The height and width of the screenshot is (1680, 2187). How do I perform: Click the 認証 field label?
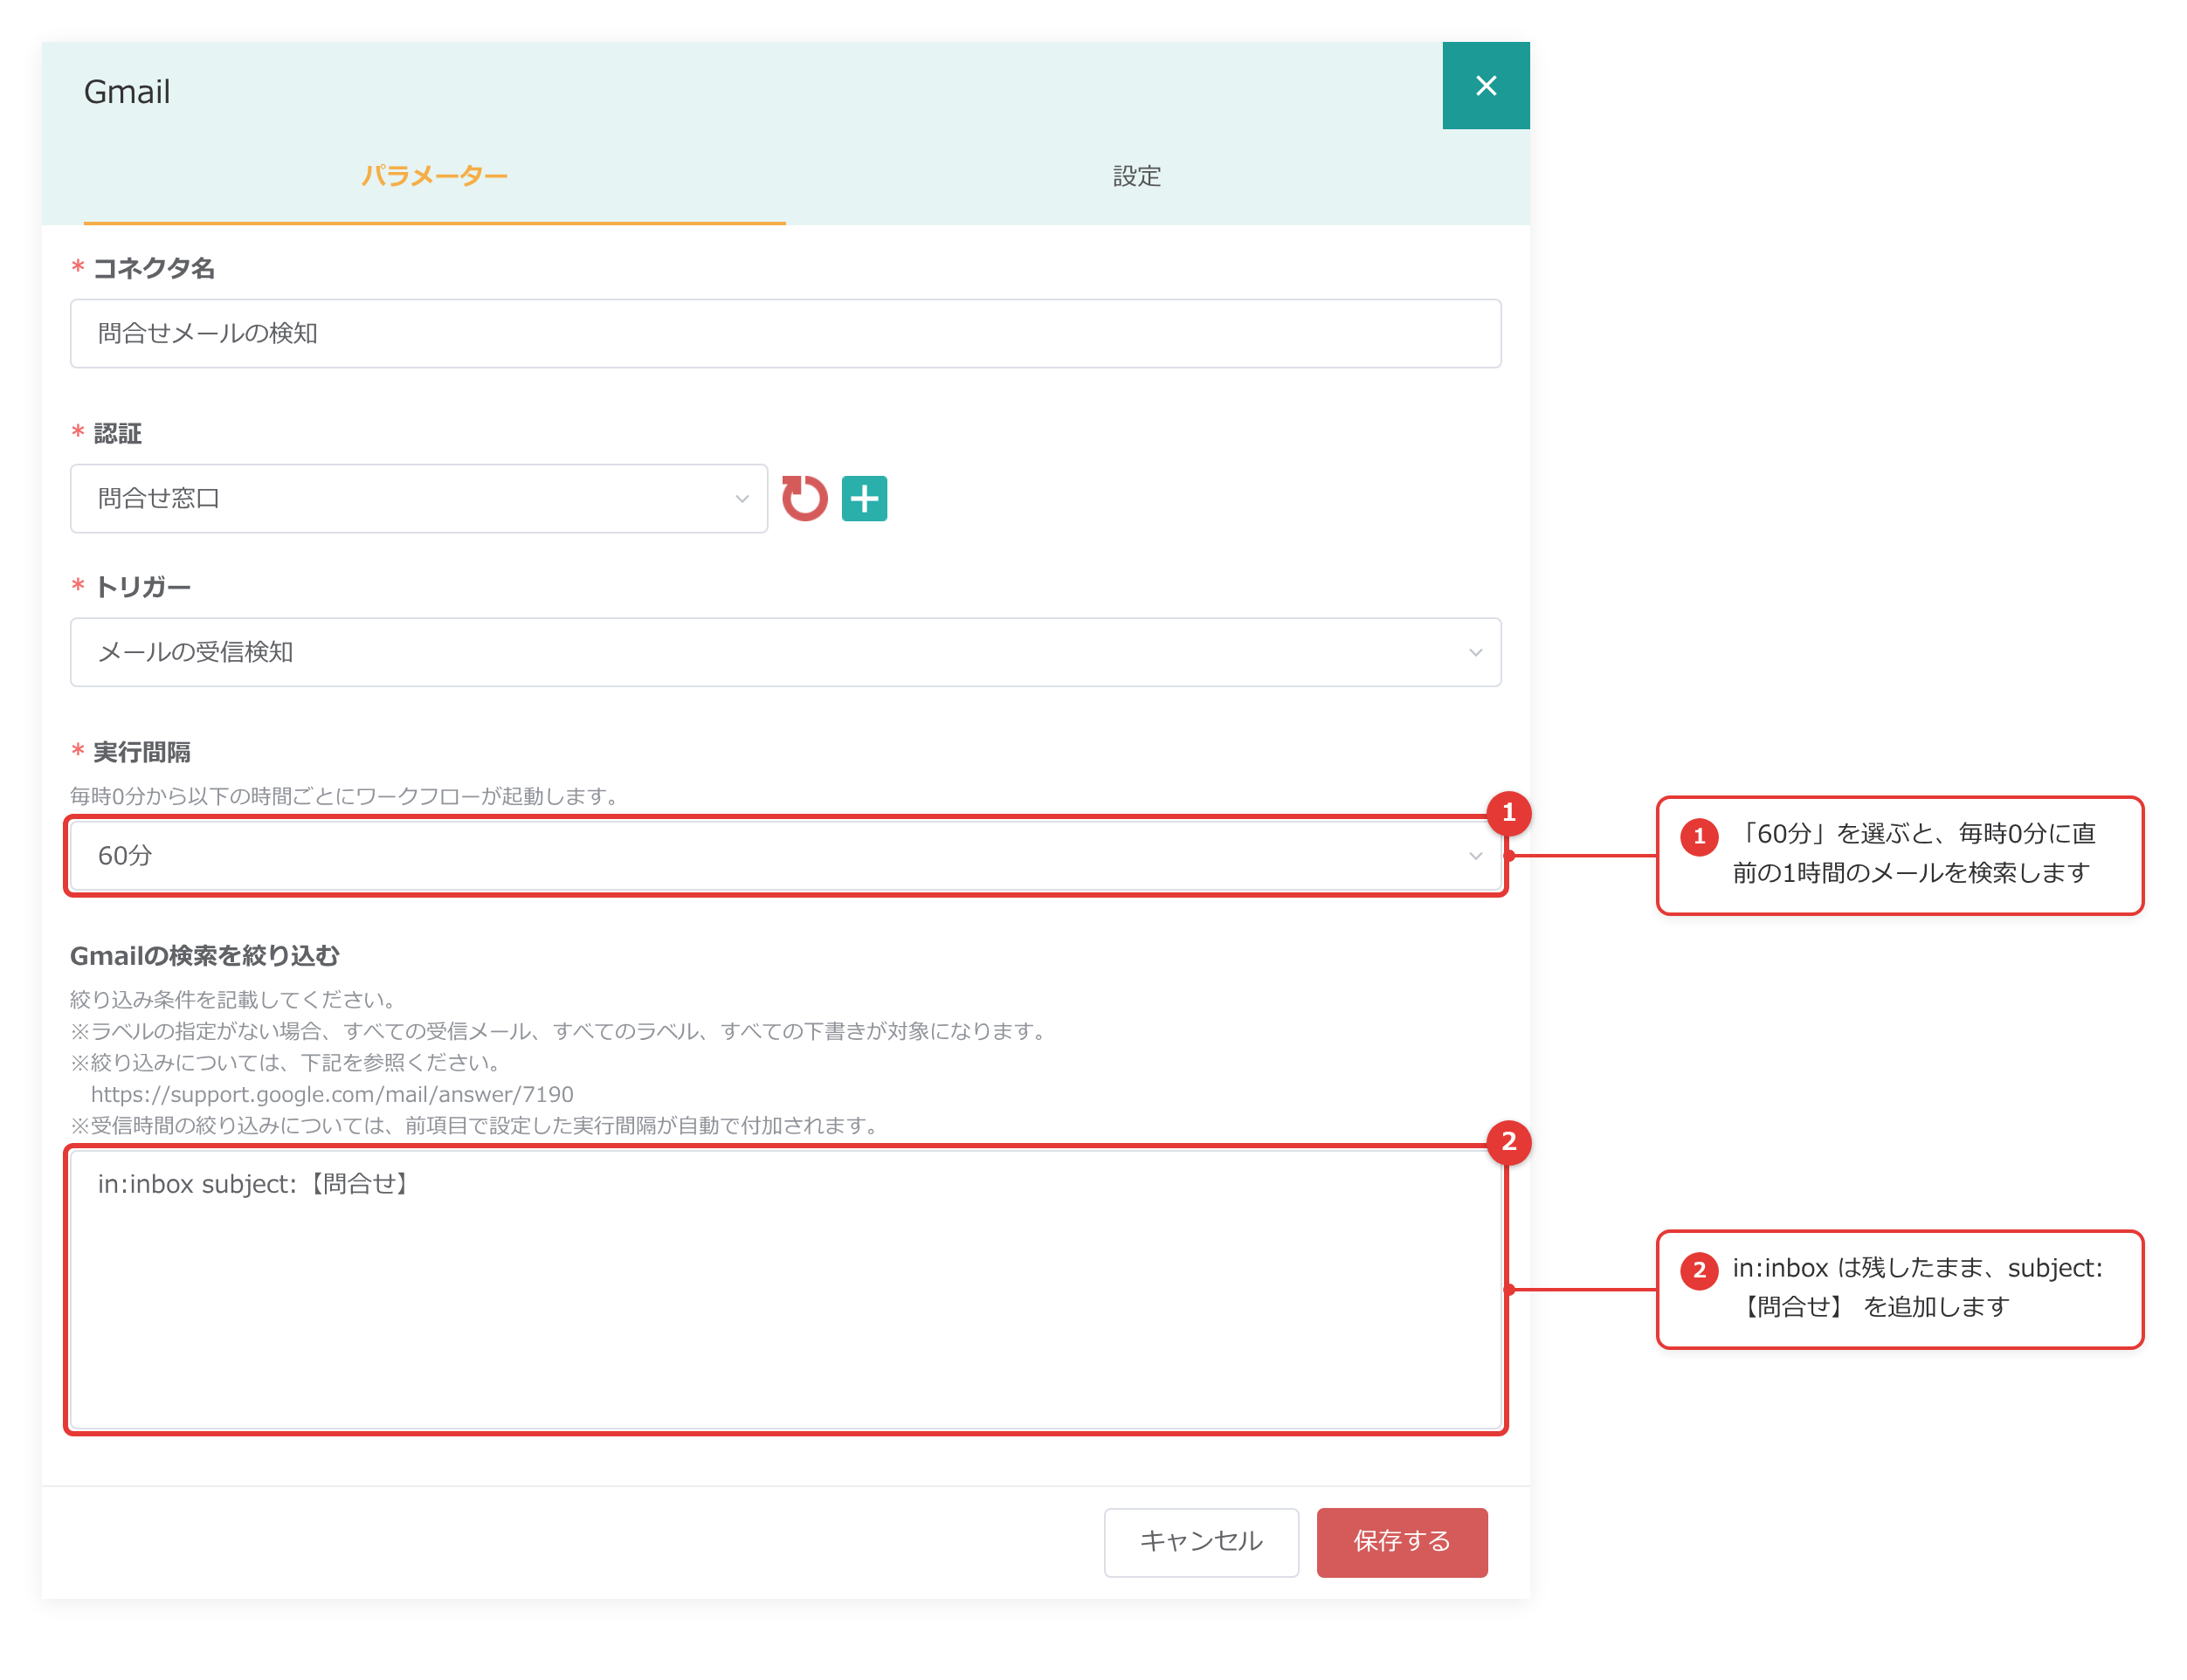(118, 433)
